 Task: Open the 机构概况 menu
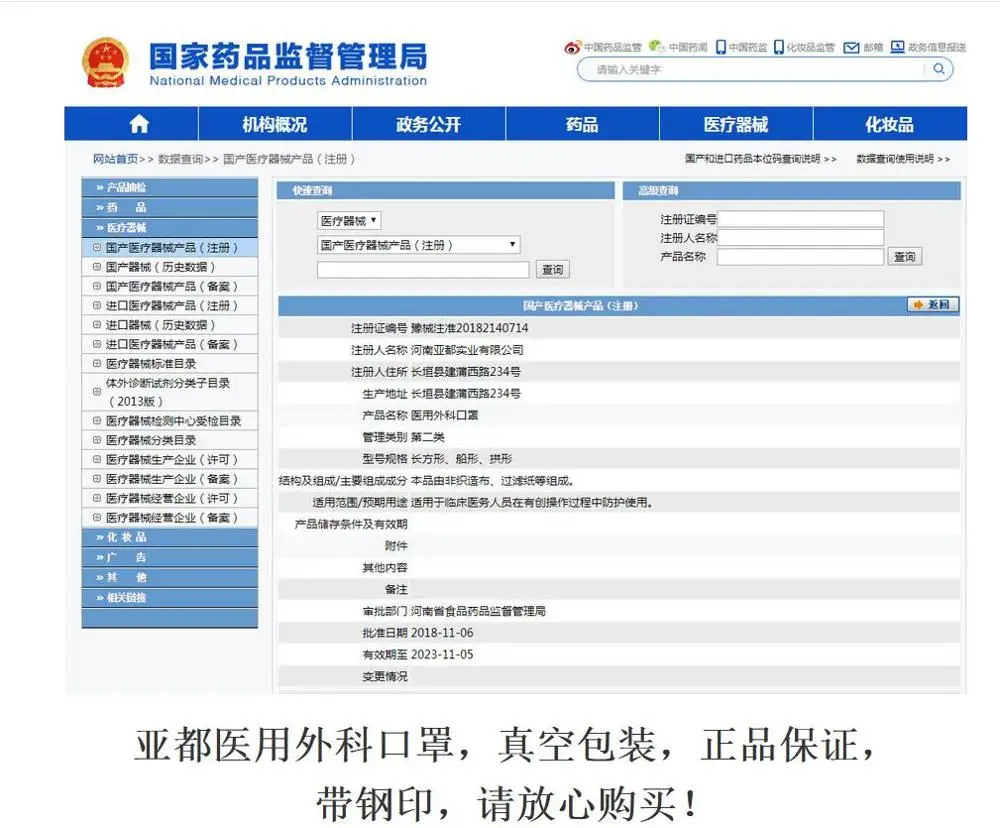[275, 124]
